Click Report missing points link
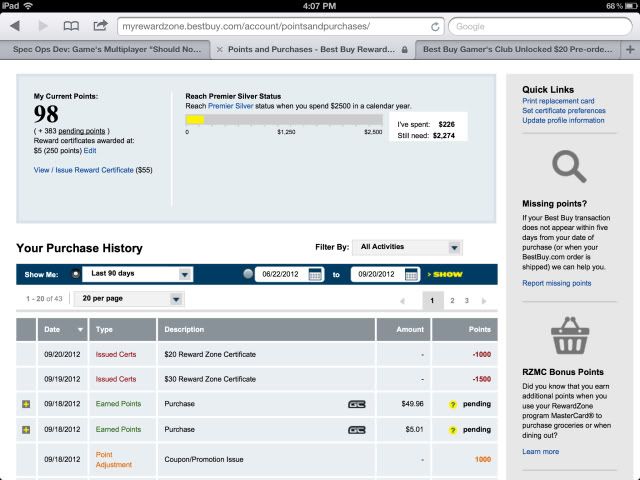Image resolution: width=640 pixels, height=480 pixels. pyautogui.click(x=556, y=283)
